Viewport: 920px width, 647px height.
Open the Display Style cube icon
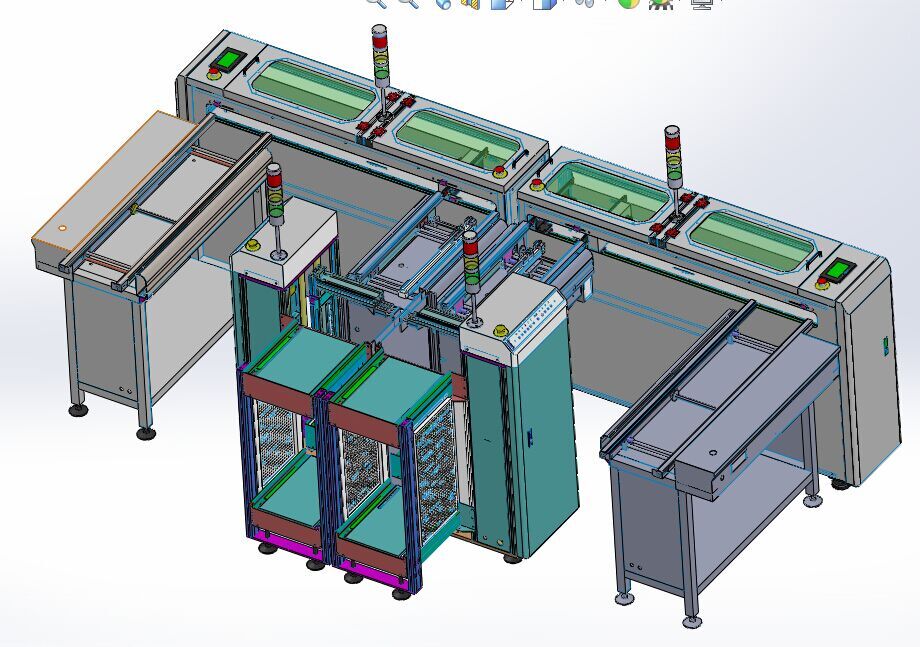coord(543,4)
